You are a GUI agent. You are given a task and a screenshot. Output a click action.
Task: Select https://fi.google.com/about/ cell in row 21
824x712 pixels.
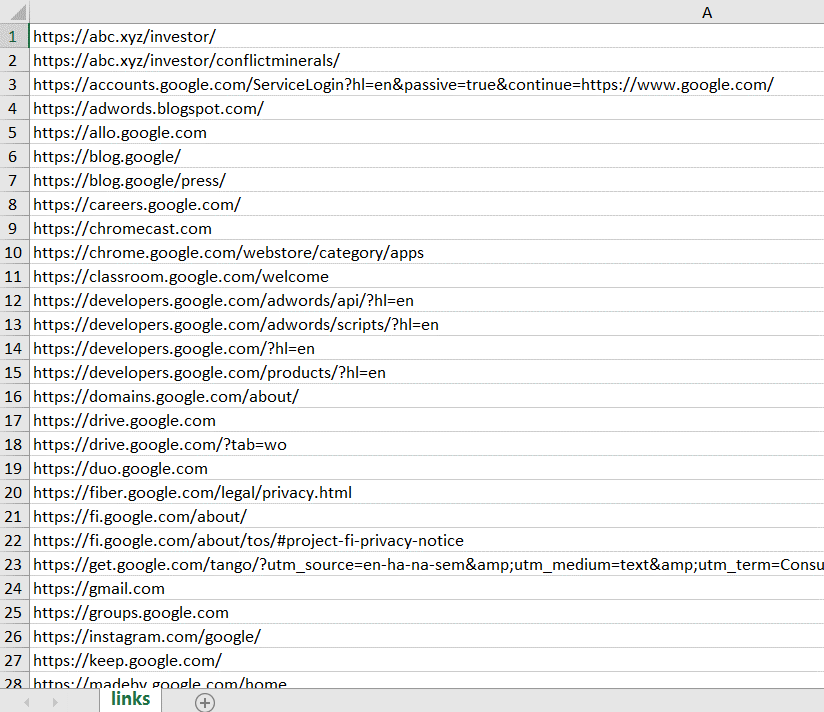point(427,517)
